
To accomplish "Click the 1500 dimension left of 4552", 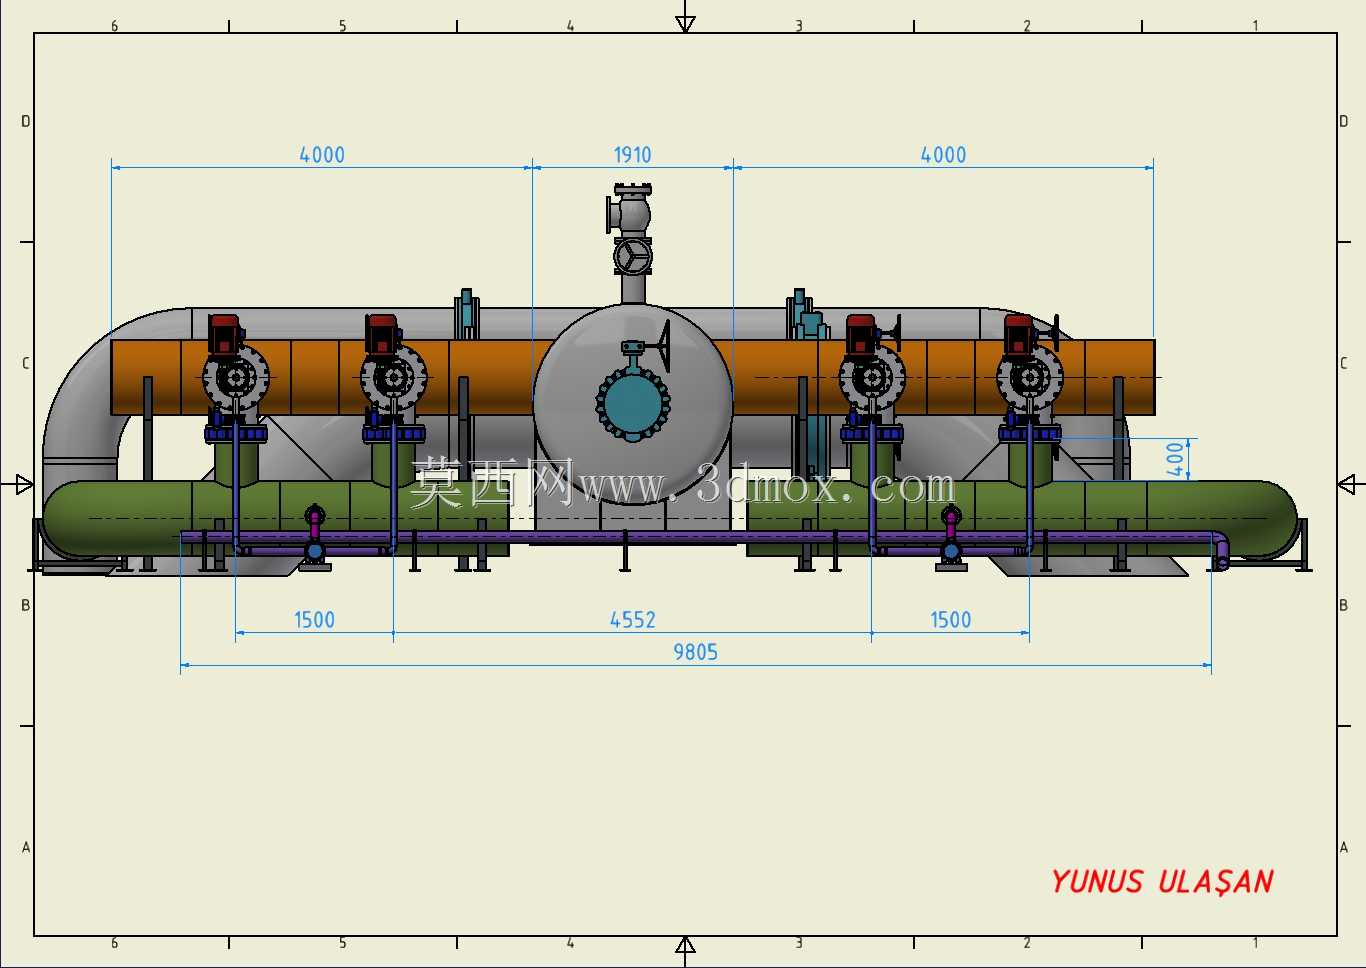I will (x=314, y=620).
